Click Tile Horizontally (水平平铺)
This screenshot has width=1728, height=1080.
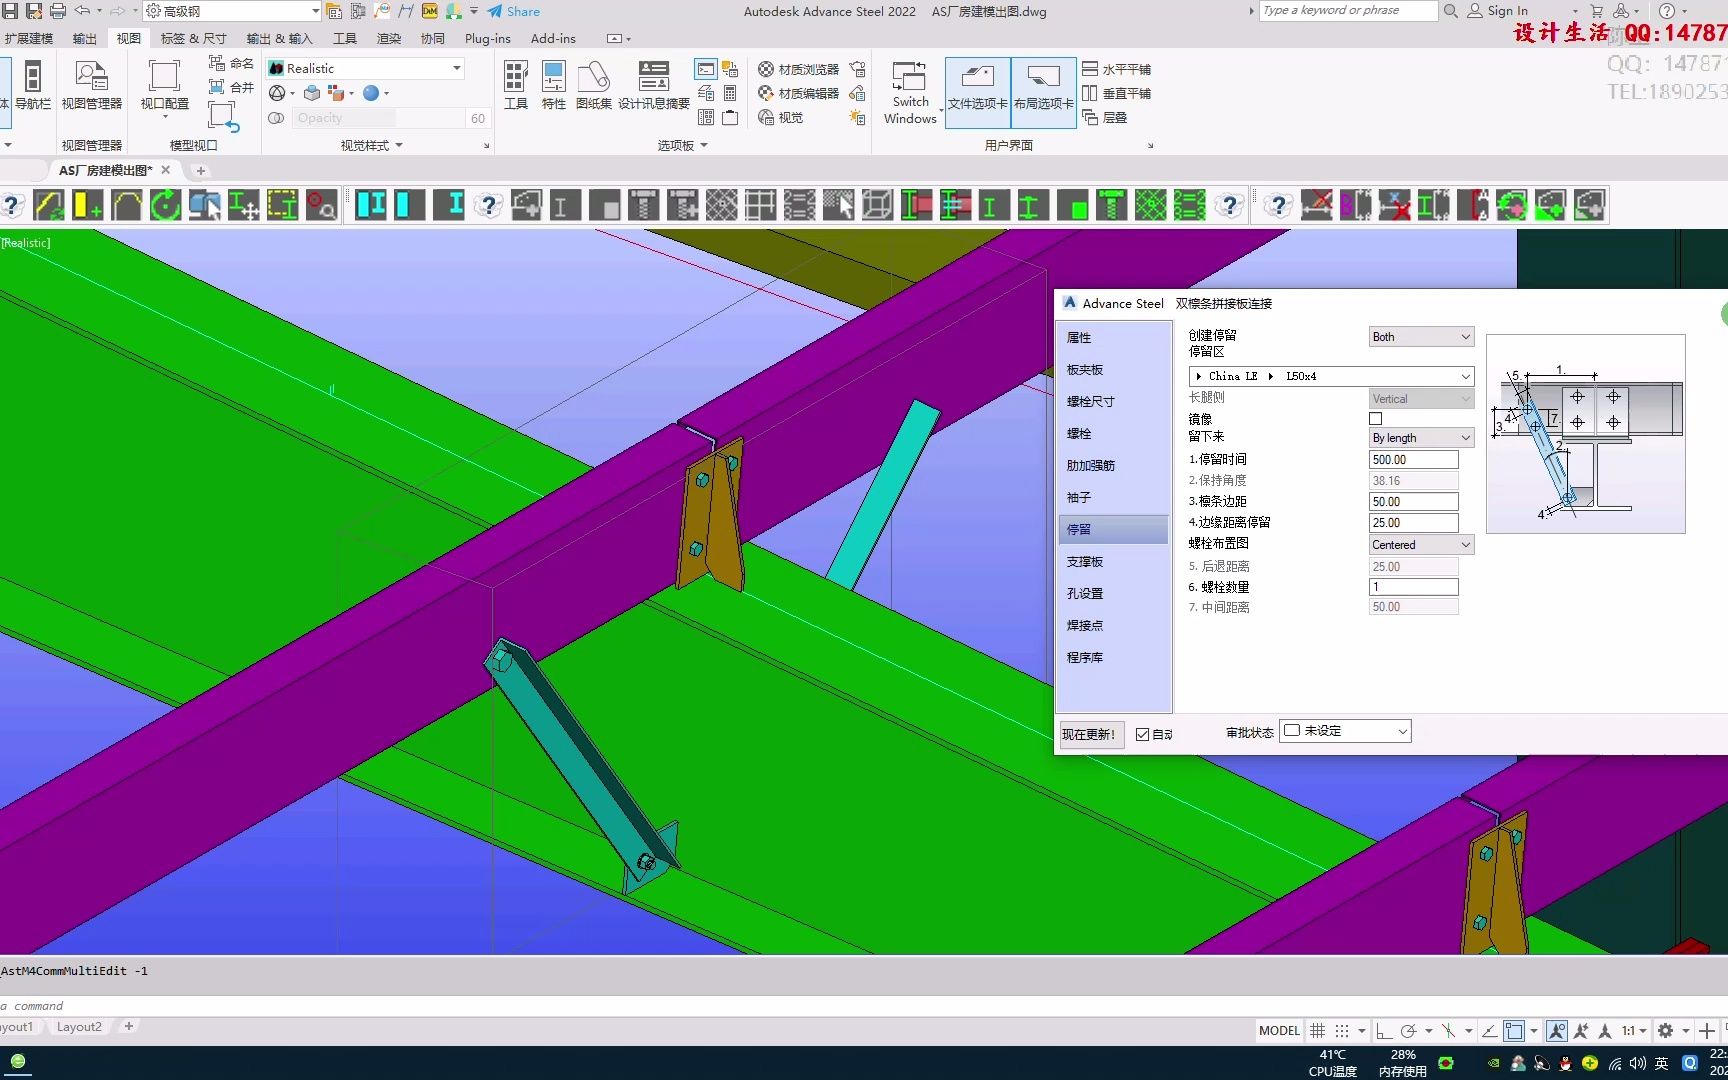pyautogui.click(x=1117, y=69)
